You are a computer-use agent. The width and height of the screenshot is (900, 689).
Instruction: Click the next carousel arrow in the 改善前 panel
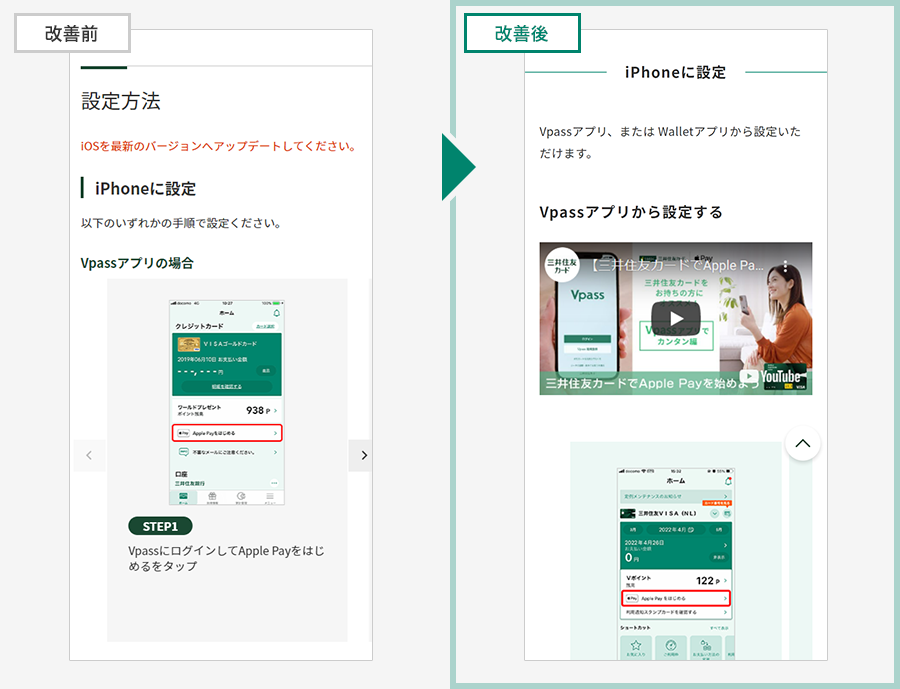coord(360,455)
